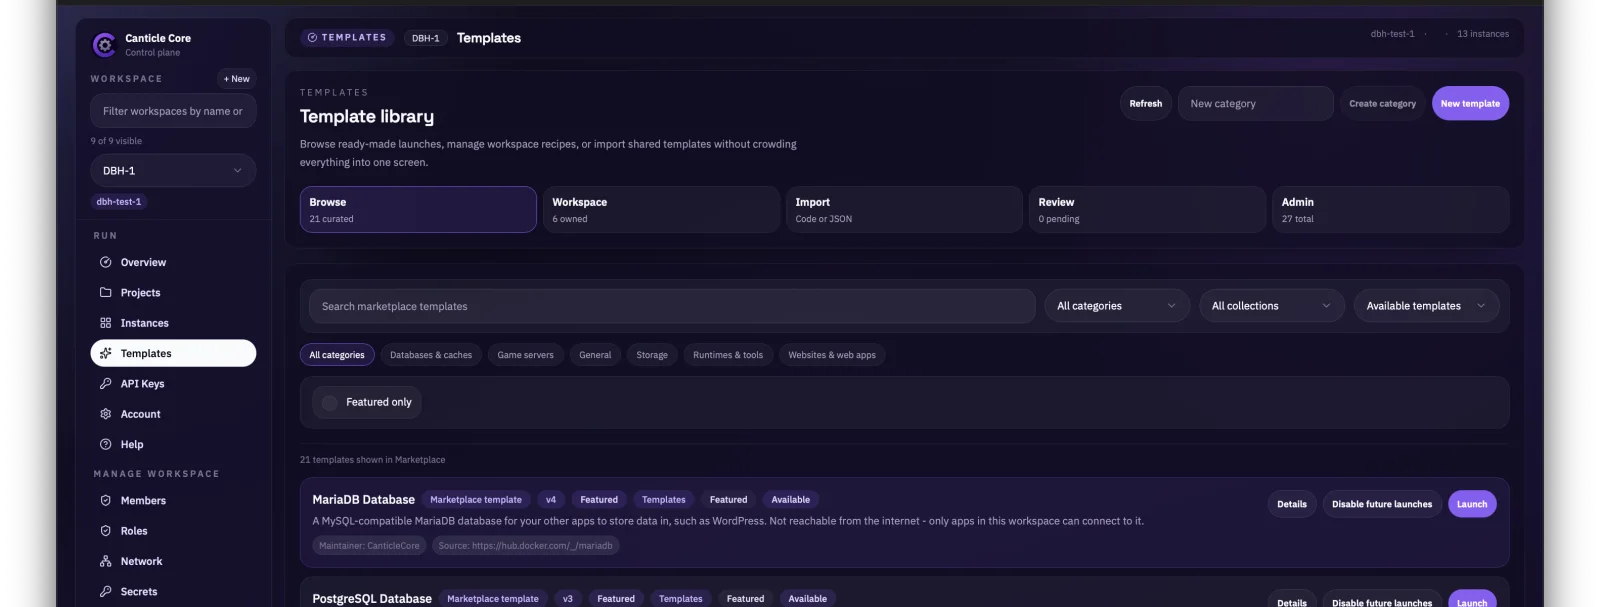Screen dimensions: 1600x607
Task: Click the Create category button
Action: pos(1382,103)
